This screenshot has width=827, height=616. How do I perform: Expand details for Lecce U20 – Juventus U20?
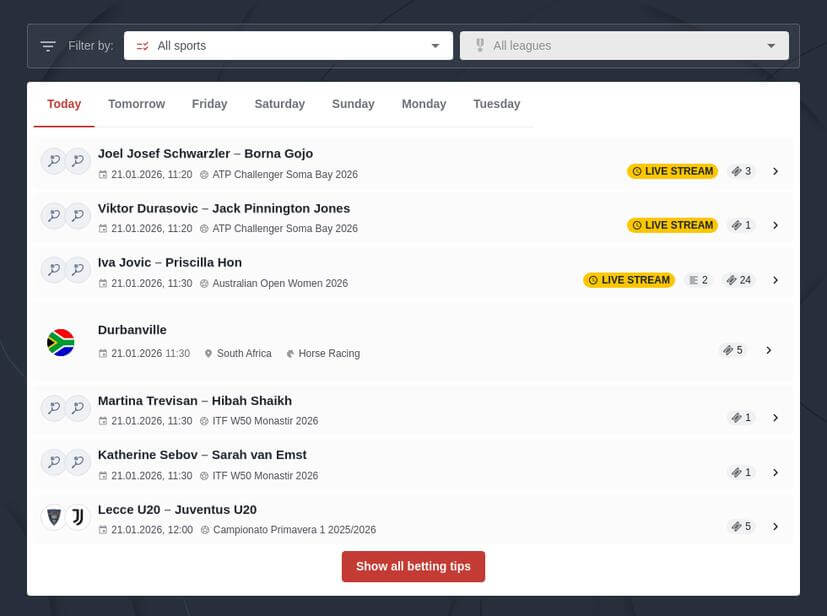776,526
